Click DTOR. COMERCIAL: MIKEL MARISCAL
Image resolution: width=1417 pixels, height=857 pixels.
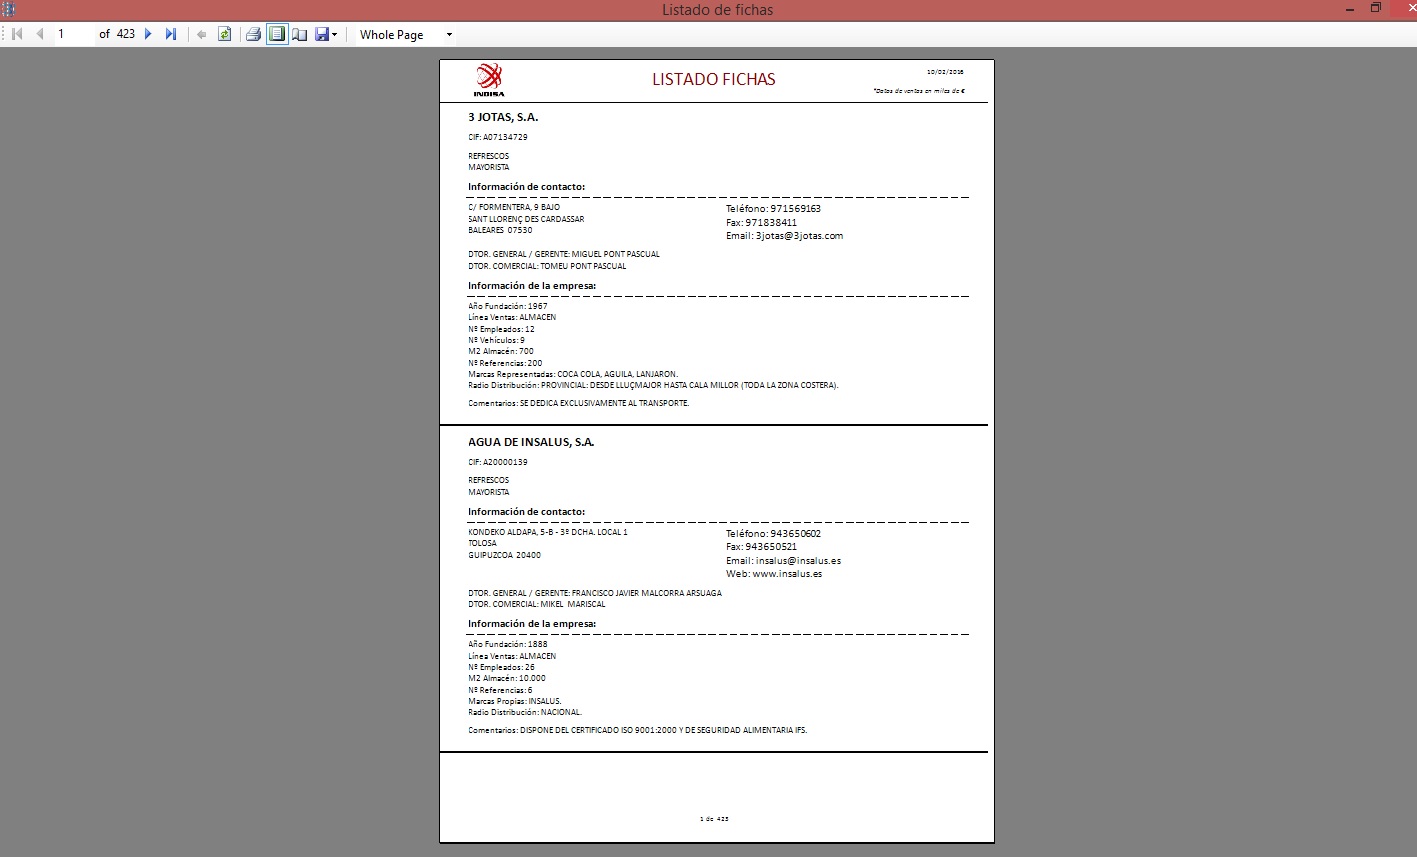[537, 604]
